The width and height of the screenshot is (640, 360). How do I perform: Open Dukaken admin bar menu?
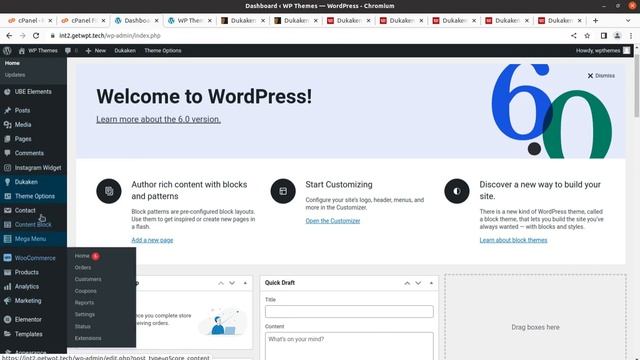(125, 51)
